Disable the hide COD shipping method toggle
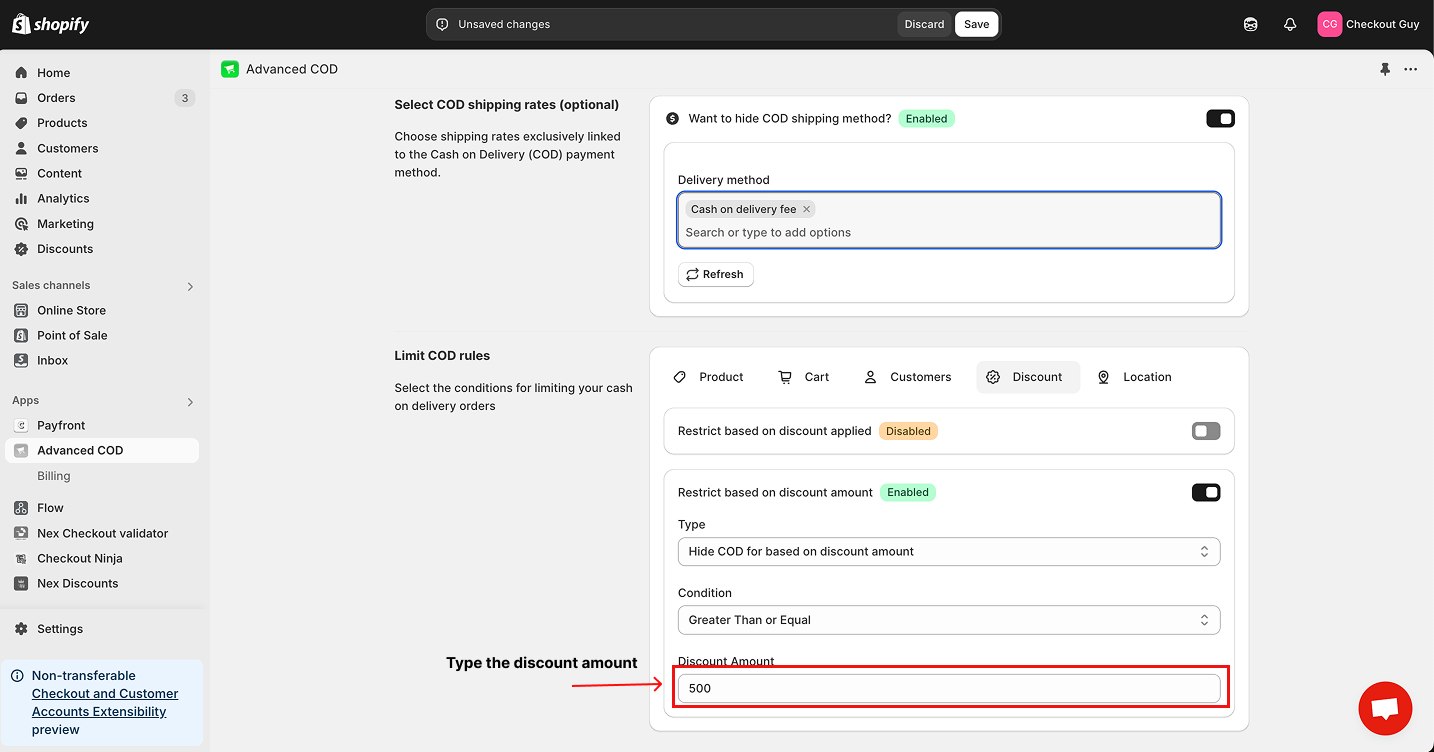Screen dimensions: 1434x752 [x=1220, y=119]
